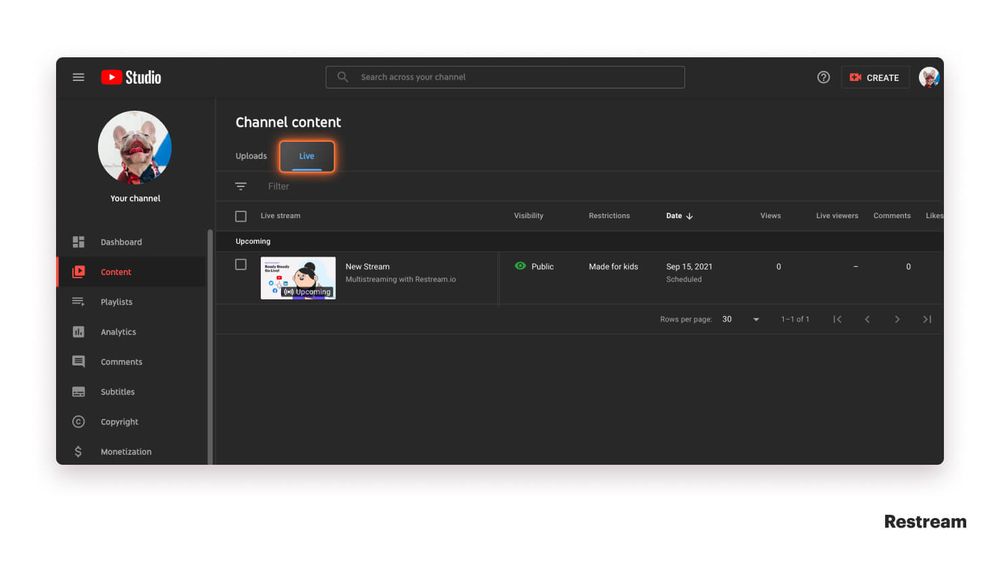The width and height of the screenshot is (1000, 562).
Task: Click the Restrictions column header
Action: tap(609, 216)
